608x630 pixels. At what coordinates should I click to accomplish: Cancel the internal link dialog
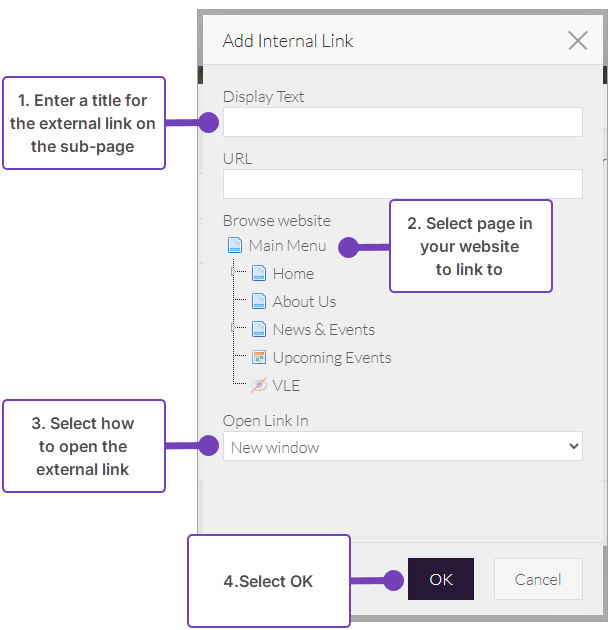coord(537,579)
